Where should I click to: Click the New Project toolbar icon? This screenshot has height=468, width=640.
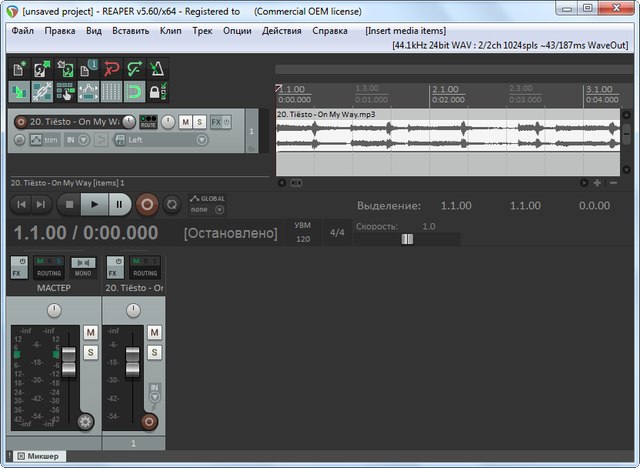pyautogui.click(x=20, y=70)
